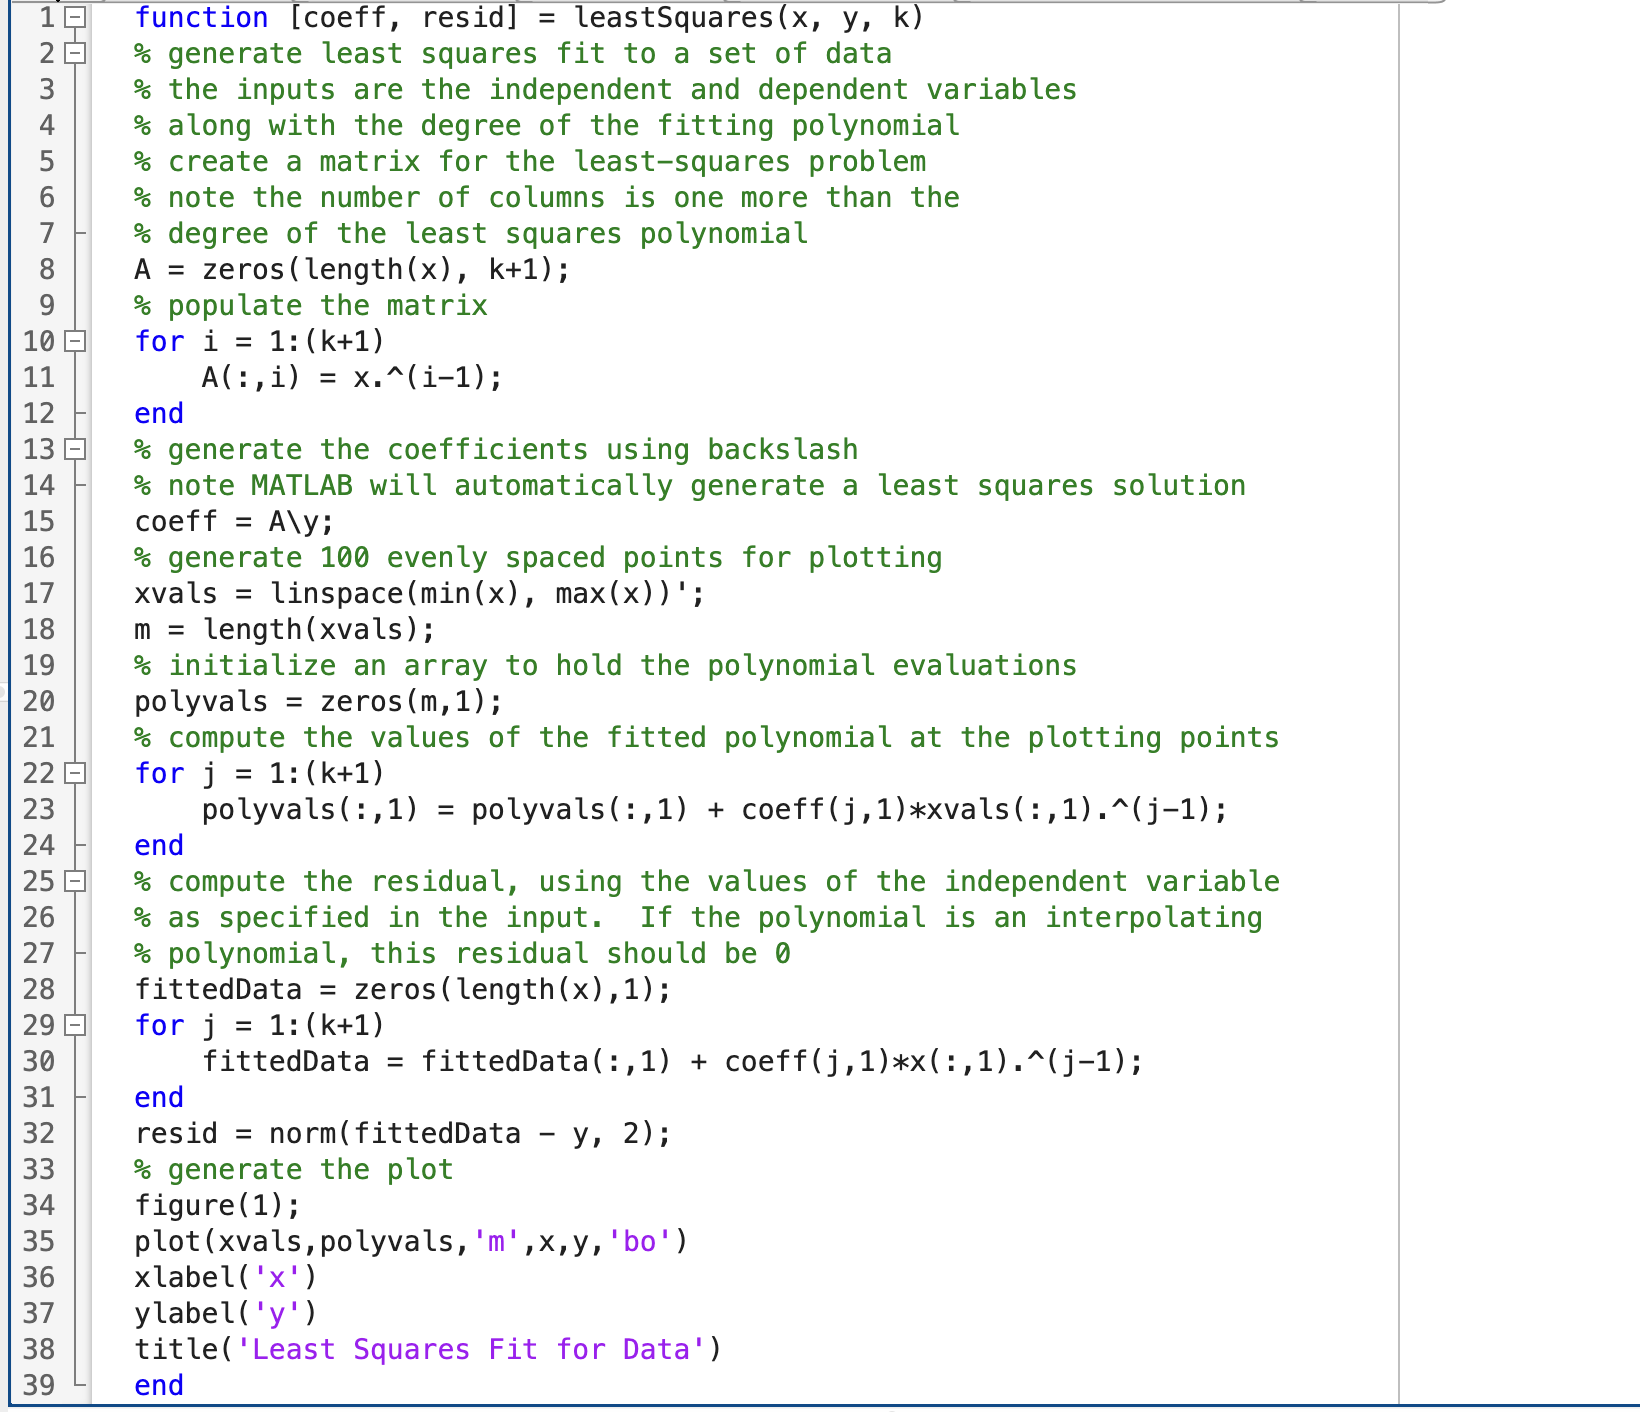Click the fittedData accumulation statement on line 30
The image size is (1640, 1412).
[673, 1062]
